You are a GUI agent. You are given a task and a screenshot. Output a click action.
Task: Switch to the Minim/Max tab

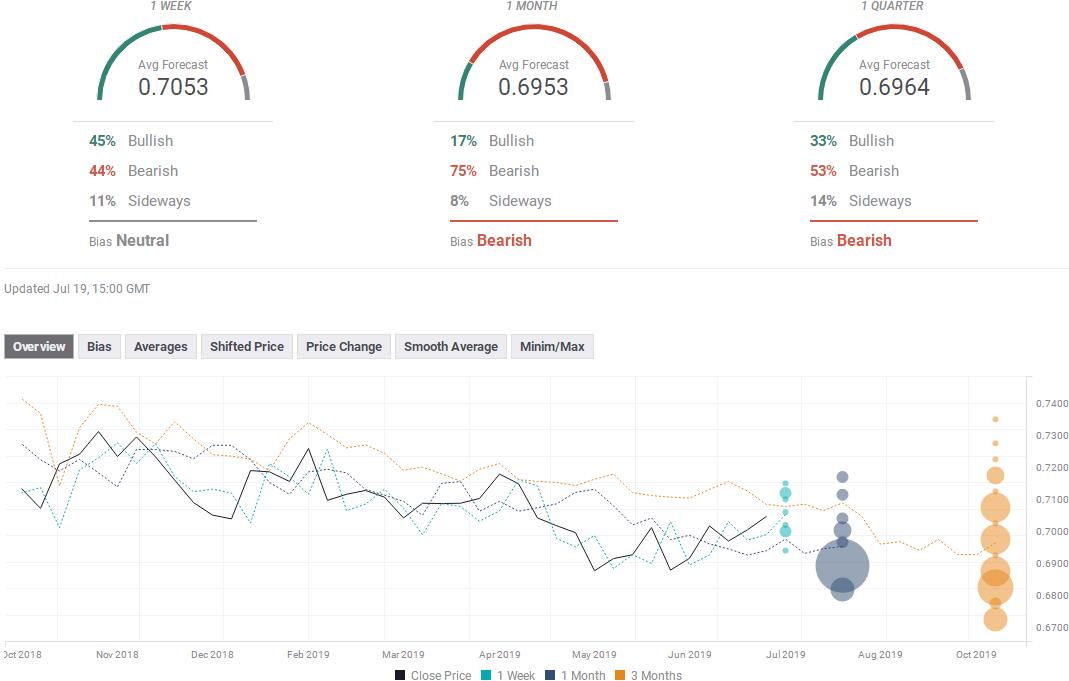552,346
